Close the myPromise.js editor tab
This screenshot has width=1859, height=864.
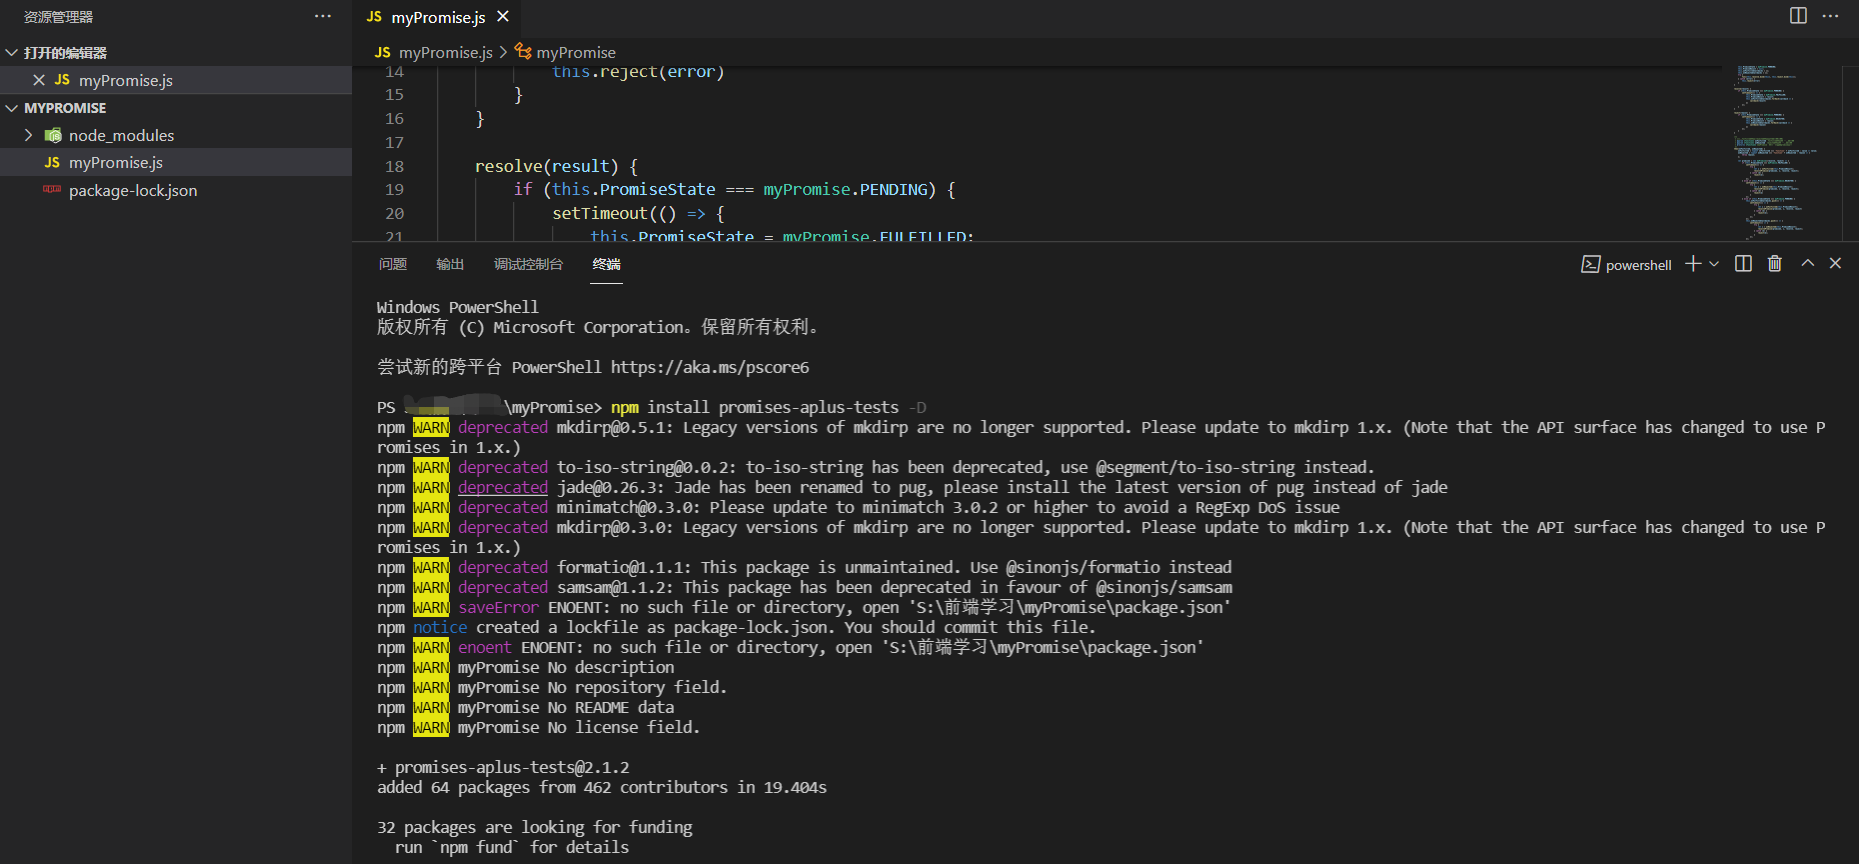[503, 16]
